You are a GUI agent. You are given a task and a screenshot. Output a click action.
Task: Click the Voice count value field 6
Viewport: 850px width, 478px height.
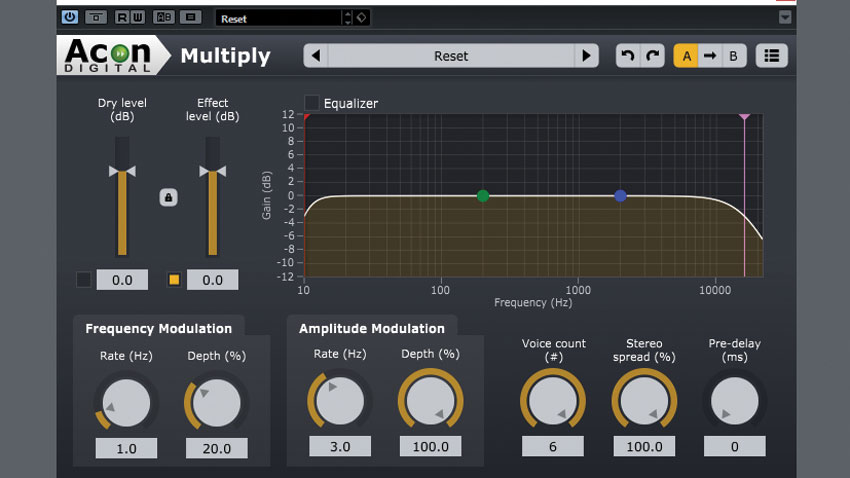(553, 446)
